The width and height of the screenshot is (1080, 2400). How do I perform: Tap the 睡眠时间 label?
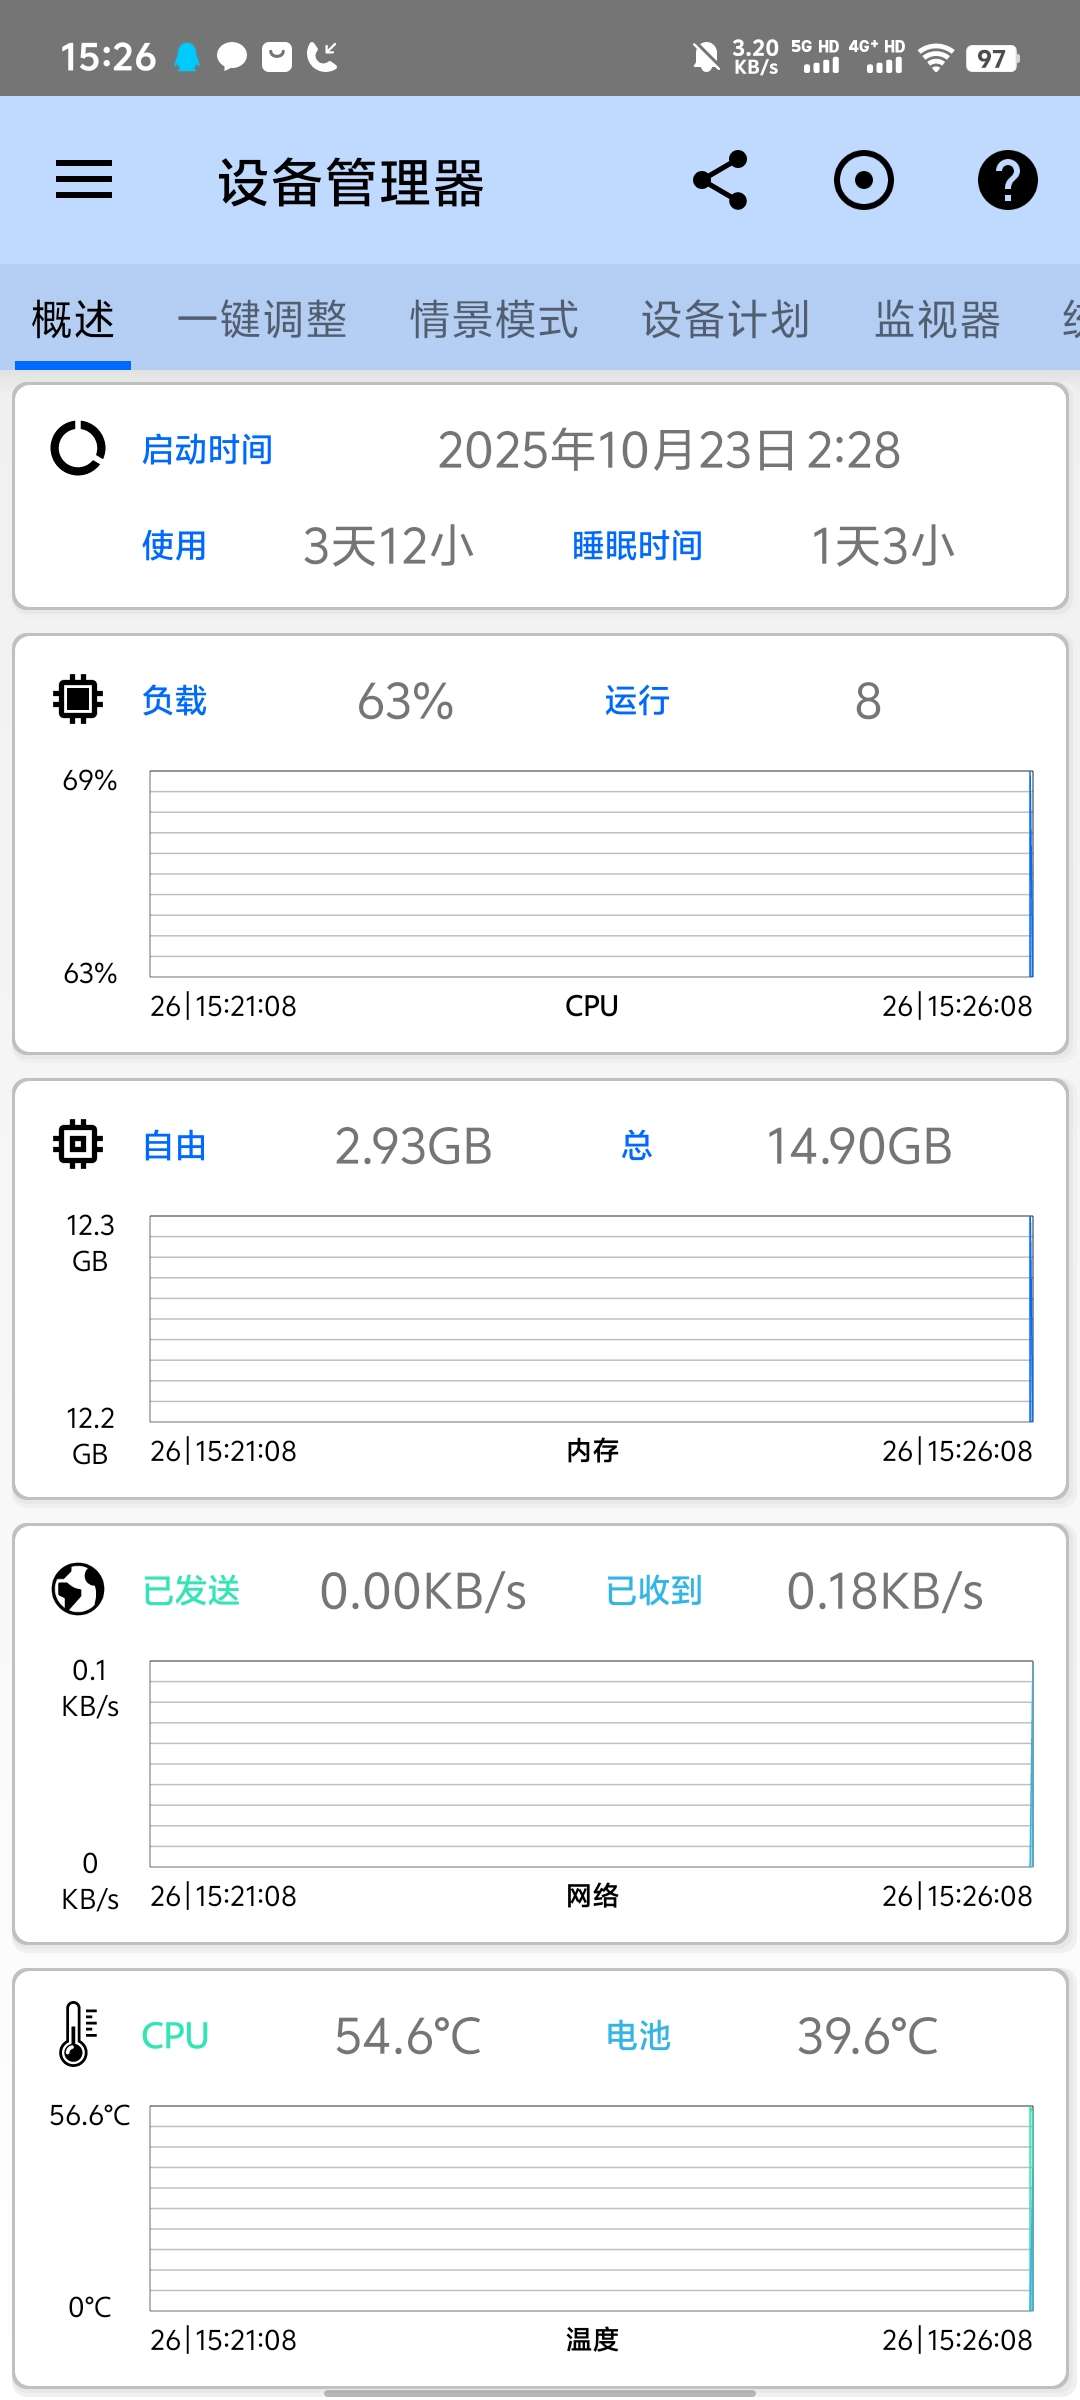click(x=637, y=546)
